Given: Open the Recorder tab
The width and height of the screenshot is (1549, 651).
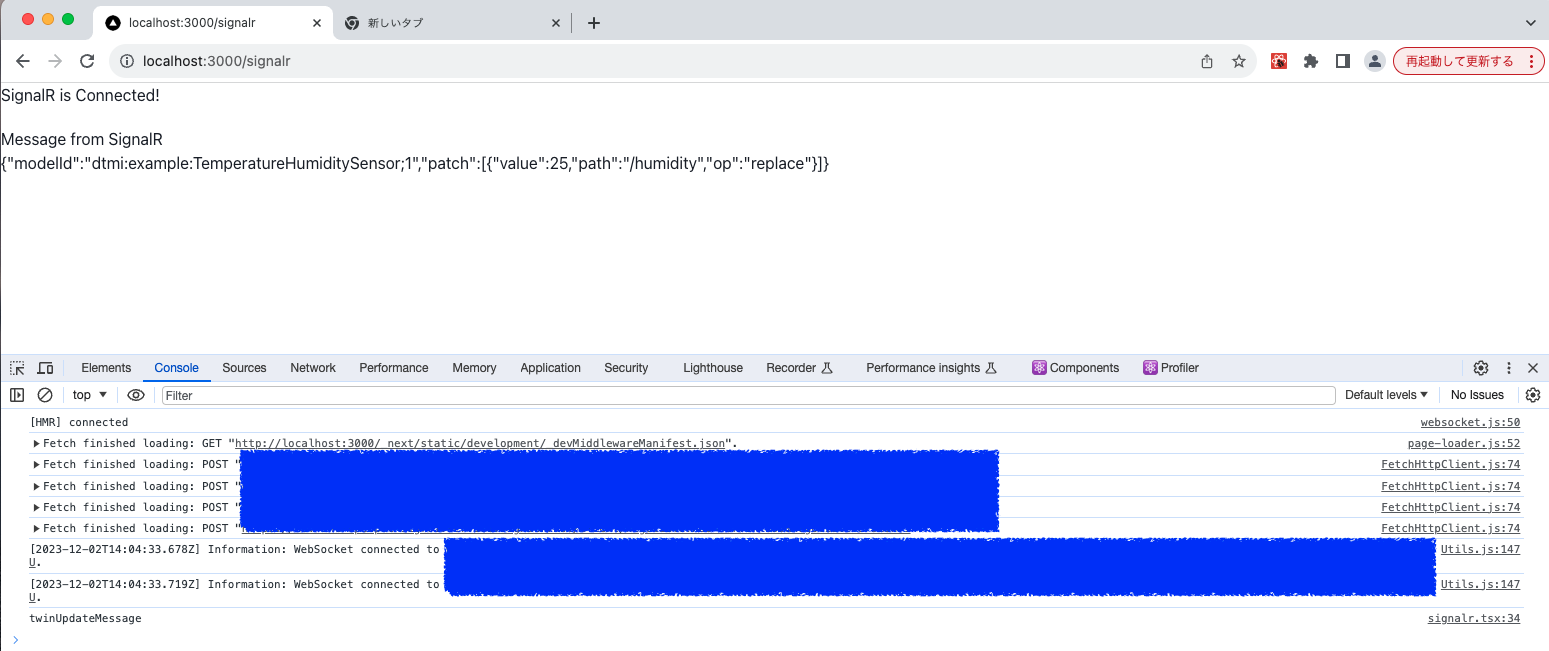Looking at the screenshot, I should (799, 368).
